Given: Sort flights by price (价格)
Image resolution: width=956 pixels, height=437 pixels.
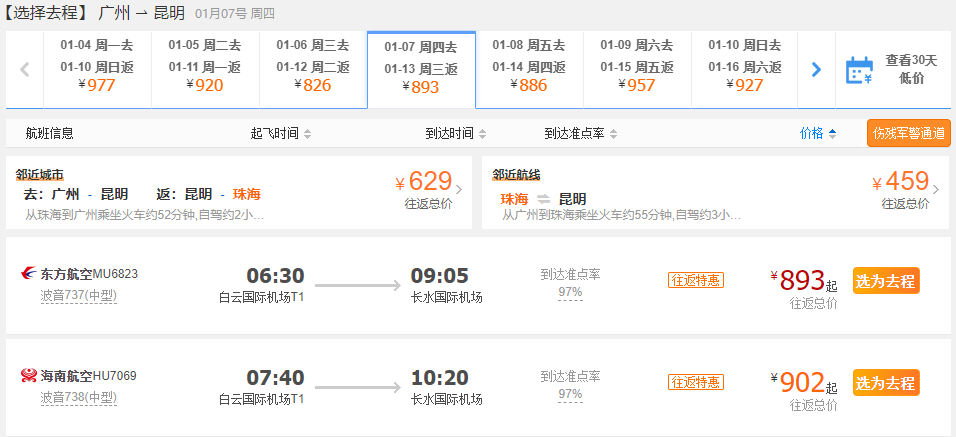Looking at the screenshot, I should [x=818, y=133].
